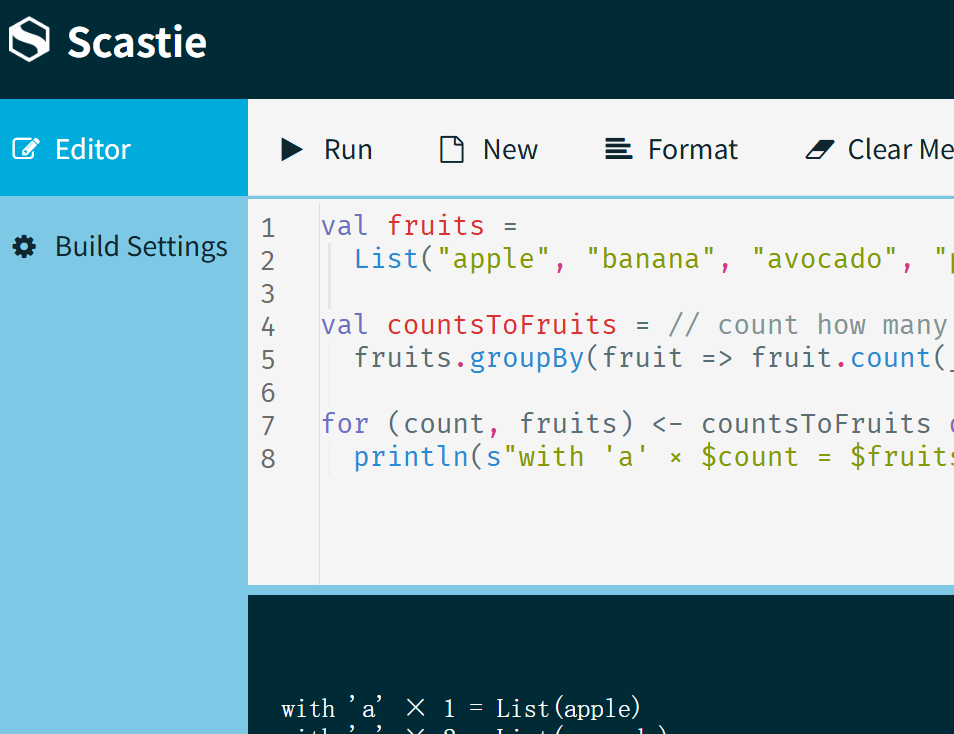The width and height of the screenshot is (954, 734).
Task: Click the Build Settings gear icon
Action: point(25,246)
